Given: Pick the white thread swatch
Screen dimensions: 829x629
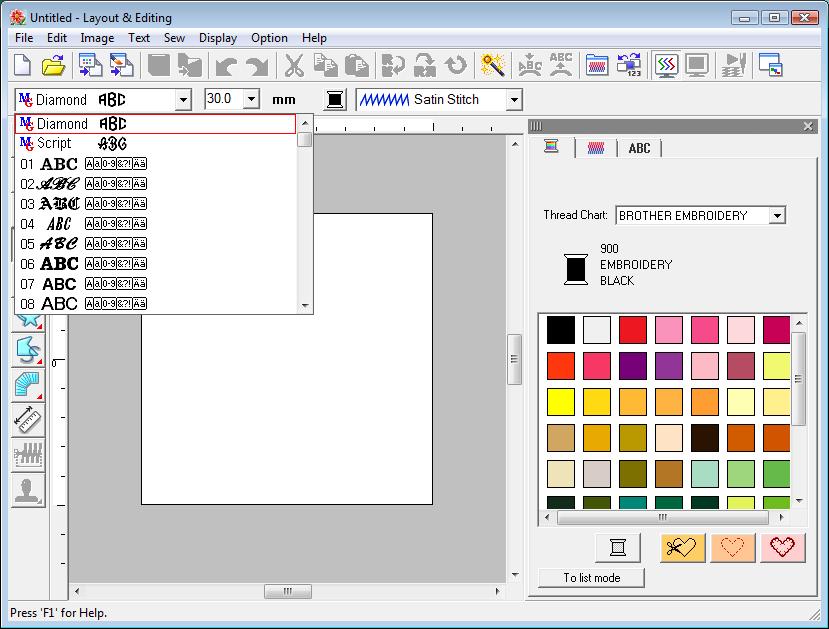Looking at the screenshot, I should click(x=596, y=330).
